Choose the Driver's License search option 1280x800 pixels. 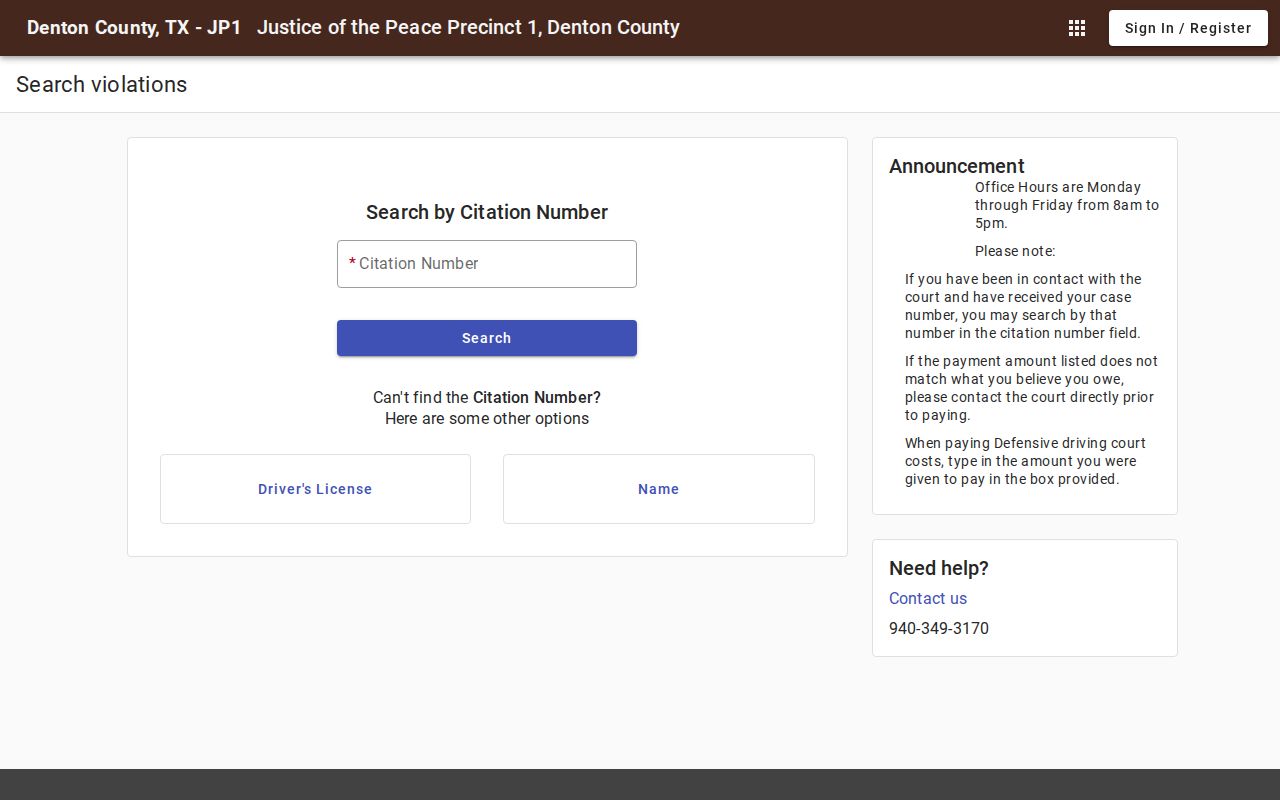click(x=315, y=489)
